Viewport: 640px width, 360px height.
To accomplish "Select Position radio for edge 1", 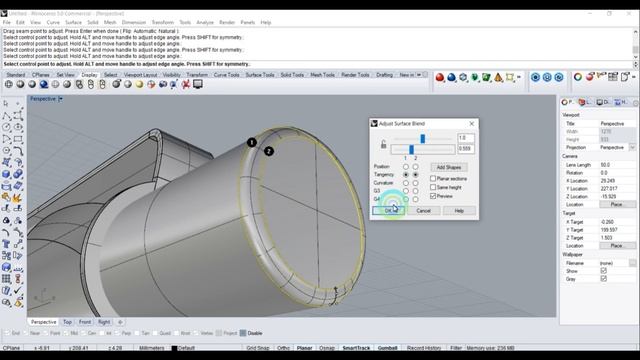I will (406, 167).
